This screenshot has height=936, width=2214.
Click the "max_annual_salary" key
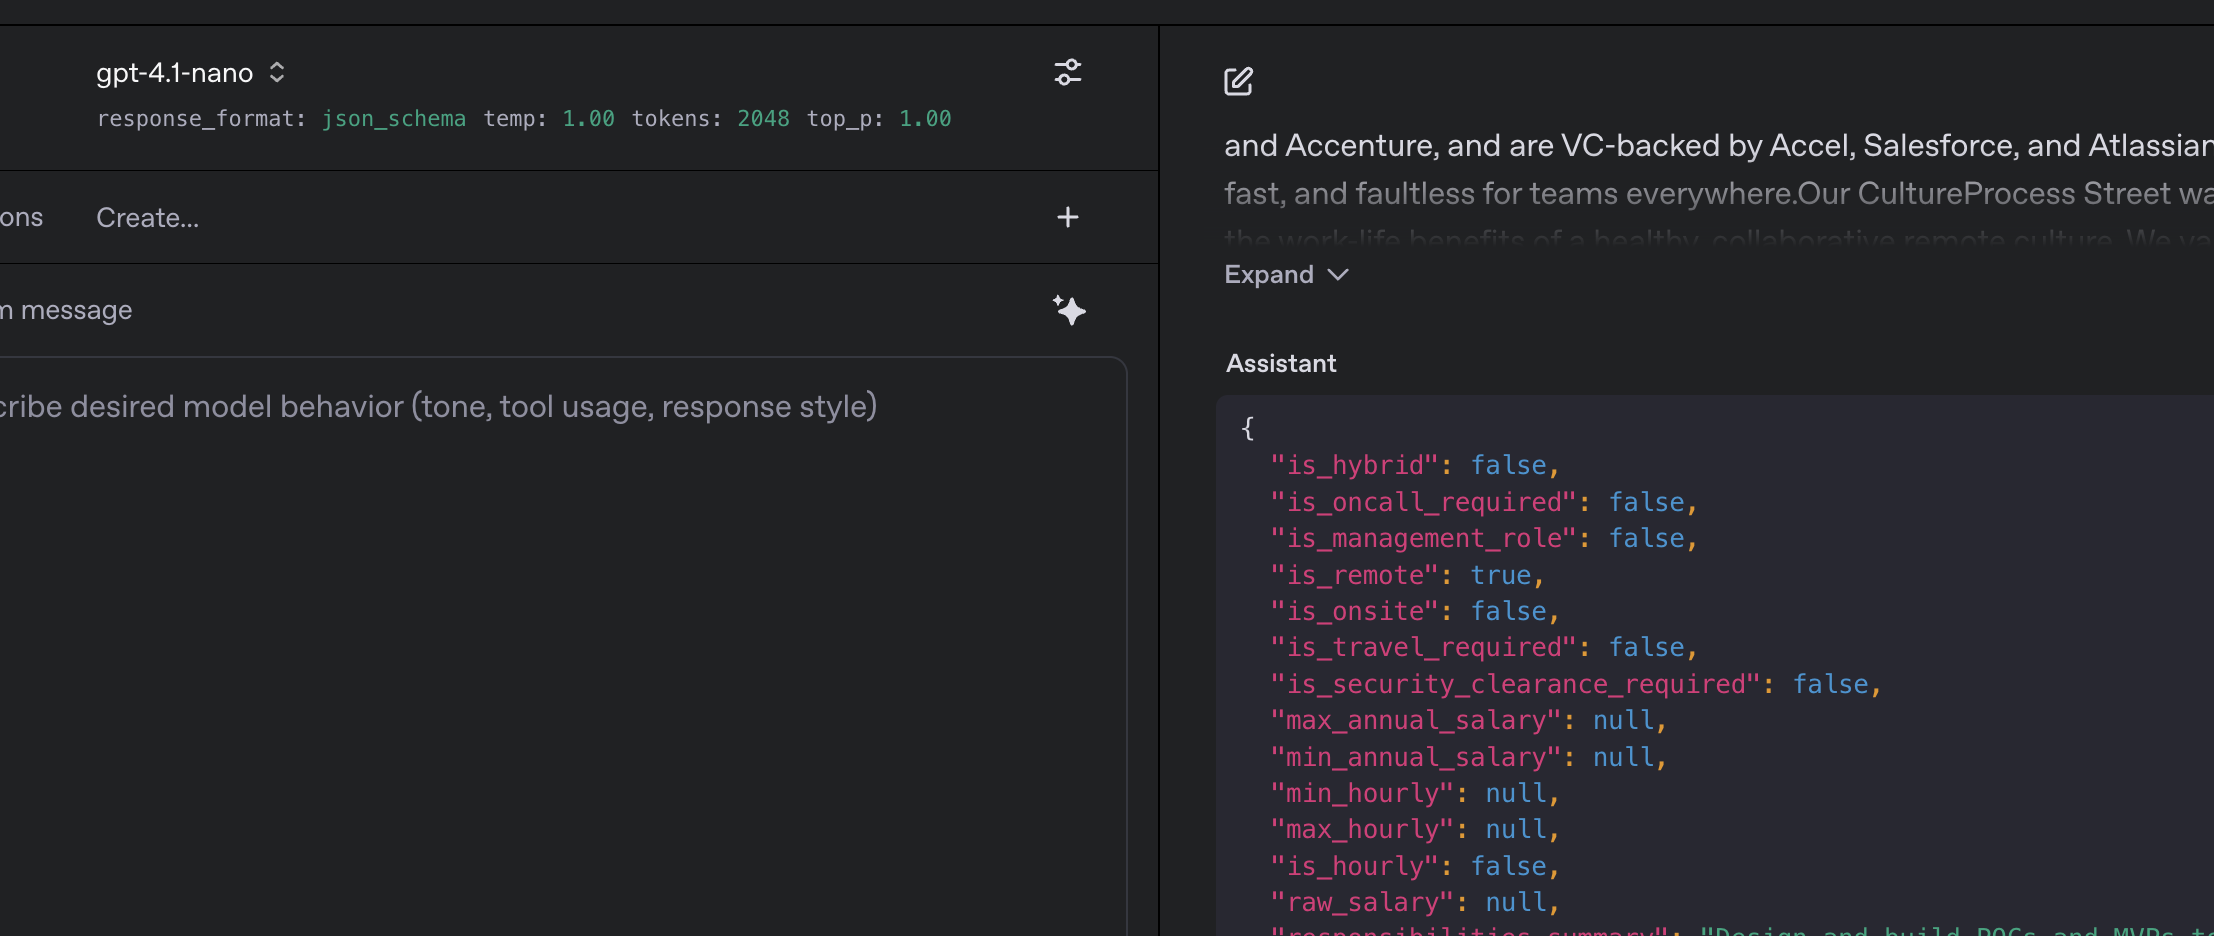coord(1416,721)
